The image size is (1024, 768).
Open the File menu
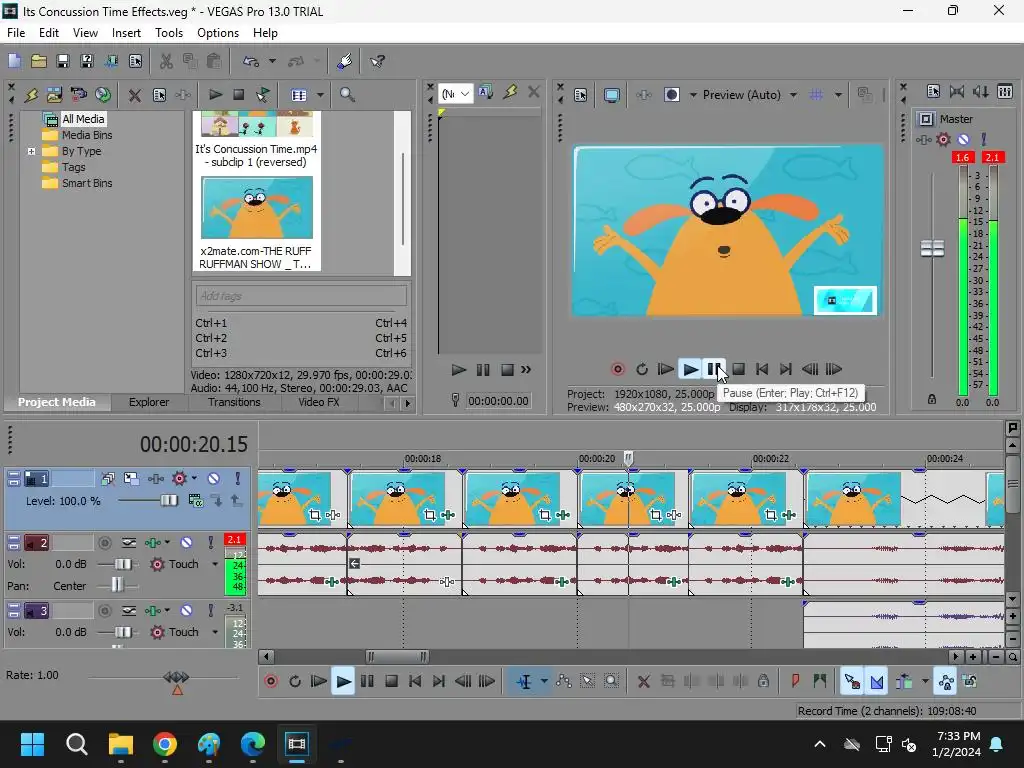(16, 33)
